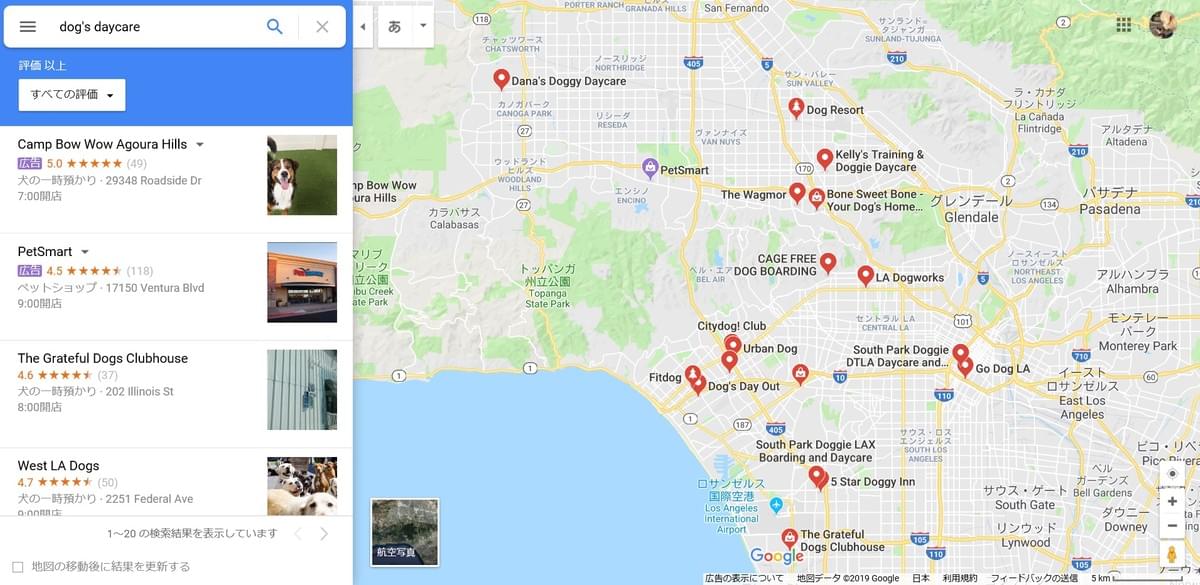Collapse the side panel with the arrow
The height and width of the screenshot is (585, 1200).
(362, 26)
